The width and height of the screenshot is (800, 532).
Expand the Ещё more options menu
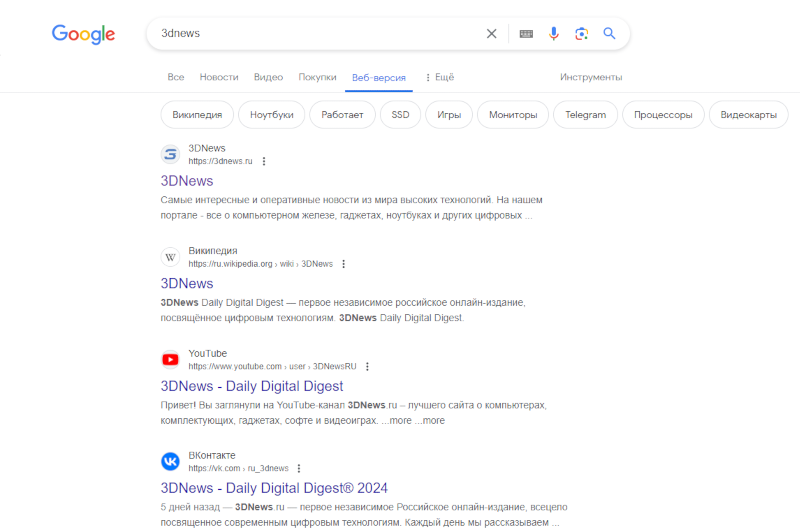439,77
